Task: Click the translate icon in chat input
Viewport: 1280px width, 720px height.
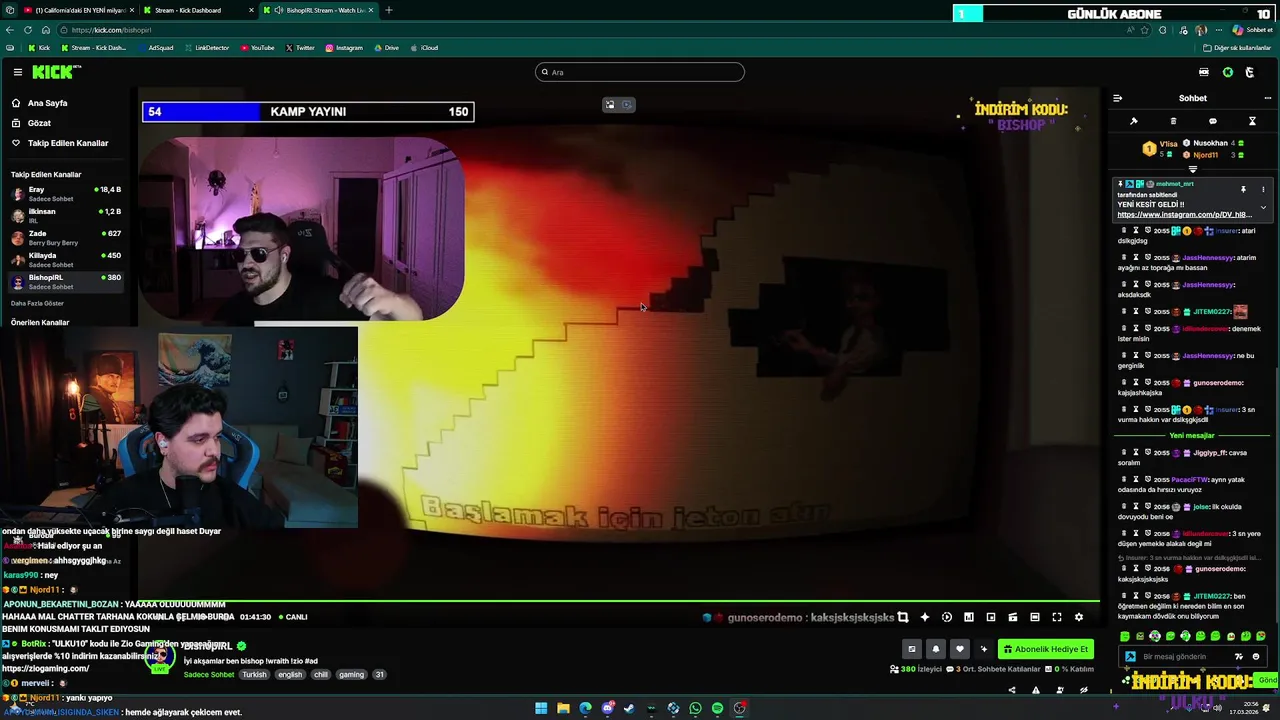Action: (1238, 657)
